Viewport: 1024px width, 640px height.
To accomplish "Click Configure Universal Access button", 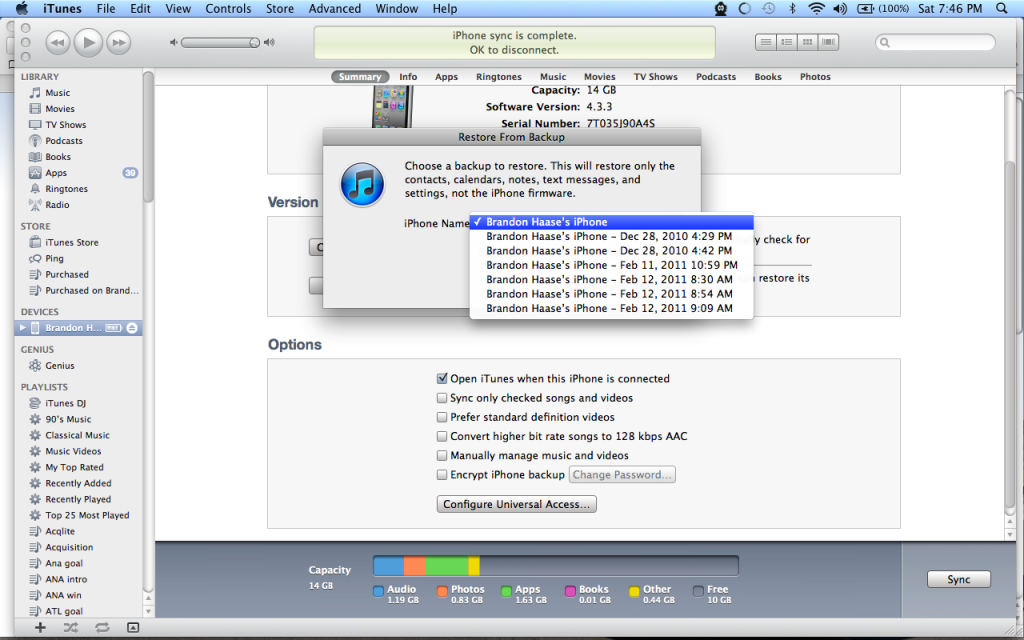I will point(516,504).
